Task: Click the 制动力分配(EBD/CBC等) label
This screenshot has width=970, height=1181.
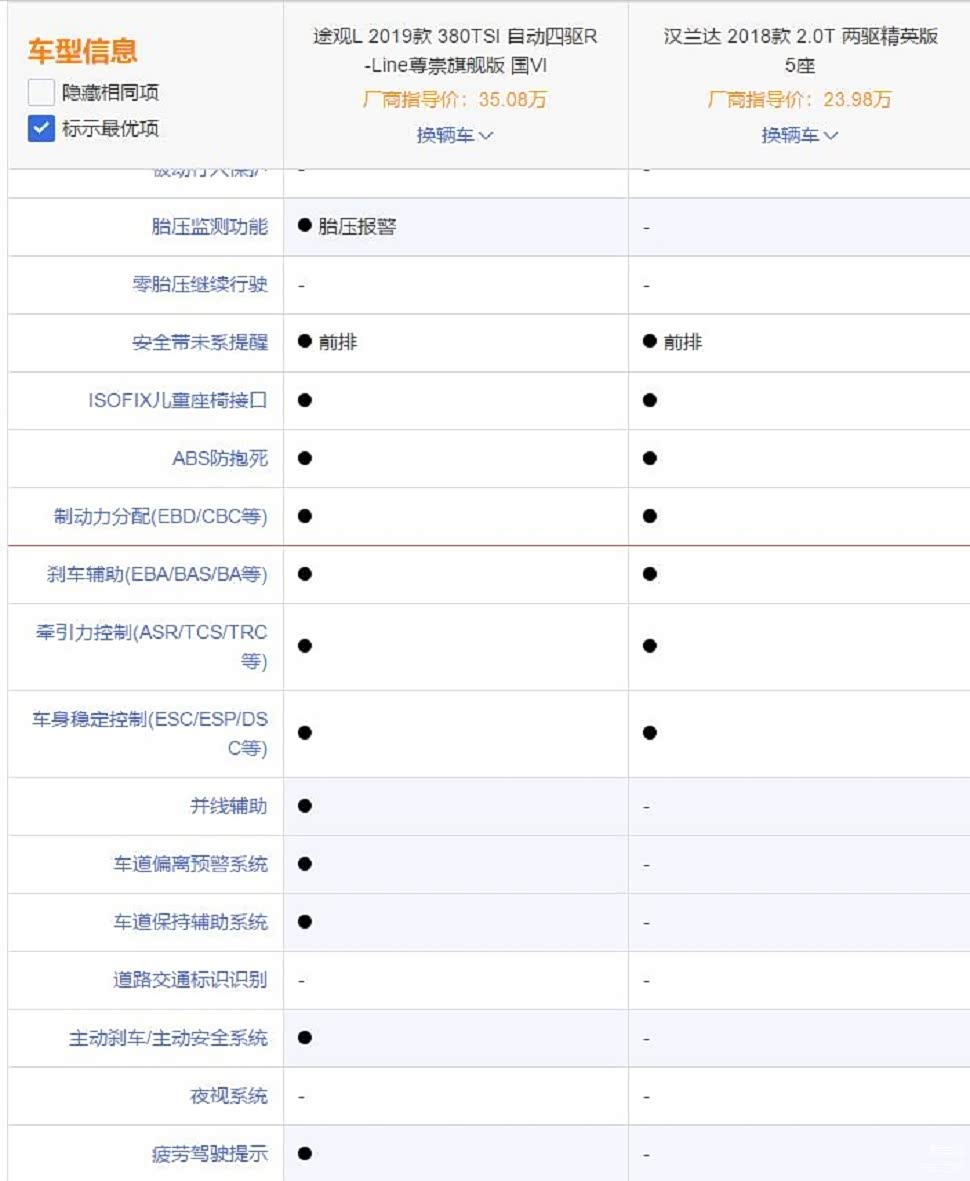Action: 160,516
